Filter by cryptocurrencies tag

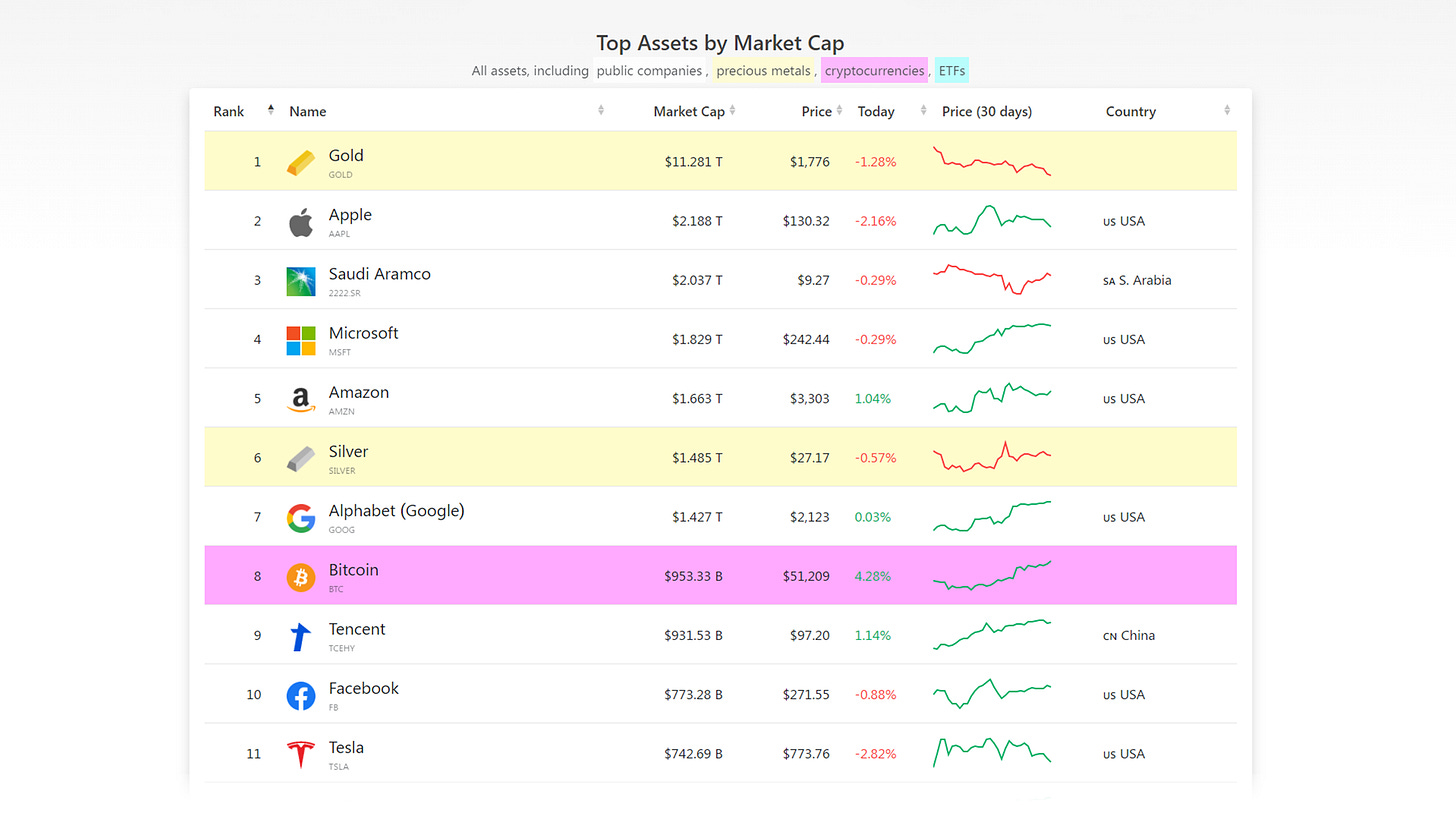click(874, 71)
